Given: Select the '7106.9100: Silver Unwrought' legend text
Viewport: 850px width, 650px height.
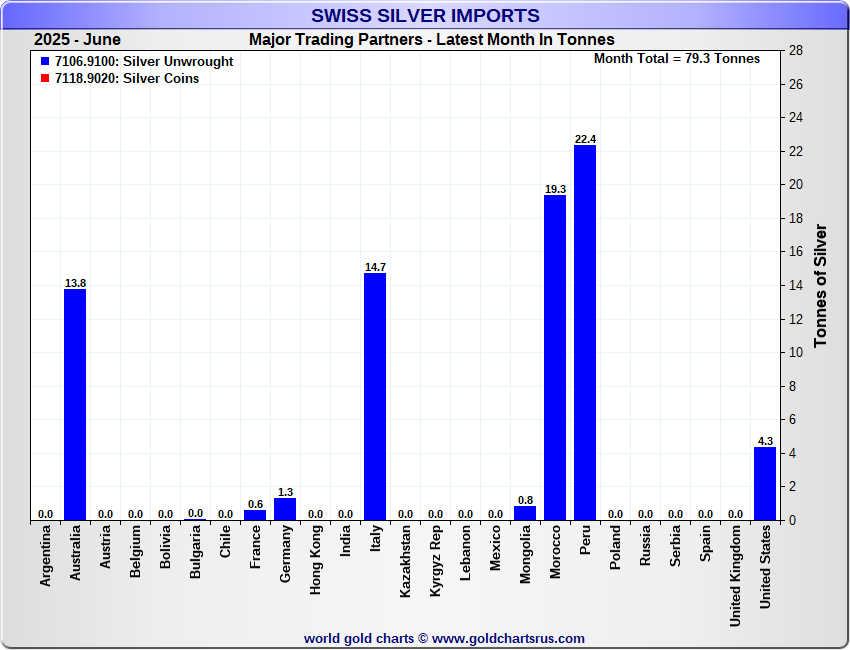Looking at the screenshot, I should (x=144, y=62).
